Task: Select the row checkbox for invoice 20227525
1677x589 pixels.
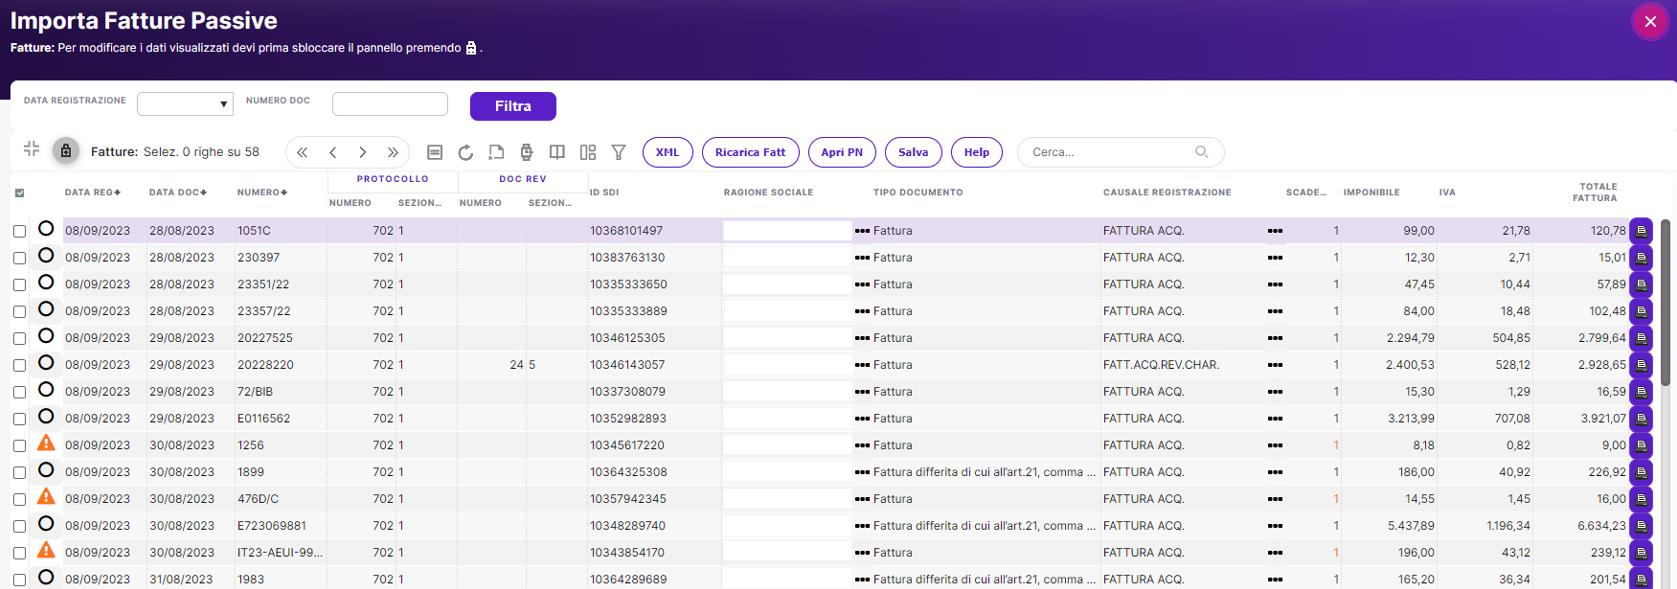Action: pyautogui.click(x=20, y=339)
